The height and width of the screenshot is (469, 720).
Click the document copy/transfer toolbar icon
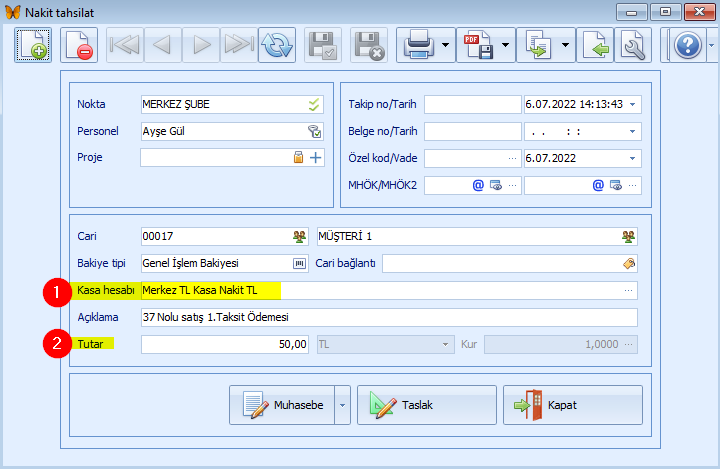(538, 45)
